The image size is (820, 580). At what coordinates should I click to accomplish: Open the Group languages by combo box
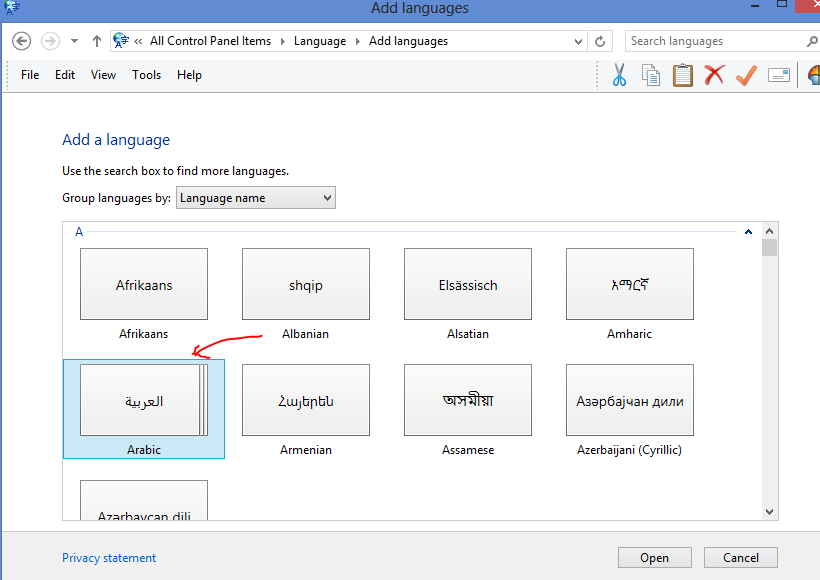(255, 197)
